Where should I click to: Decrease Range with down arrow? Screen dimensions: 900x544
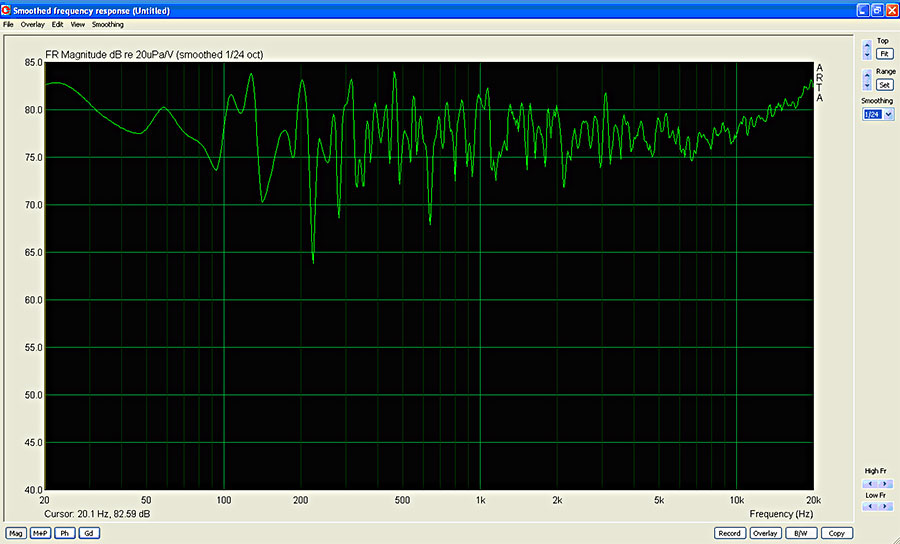click(867, 85)
